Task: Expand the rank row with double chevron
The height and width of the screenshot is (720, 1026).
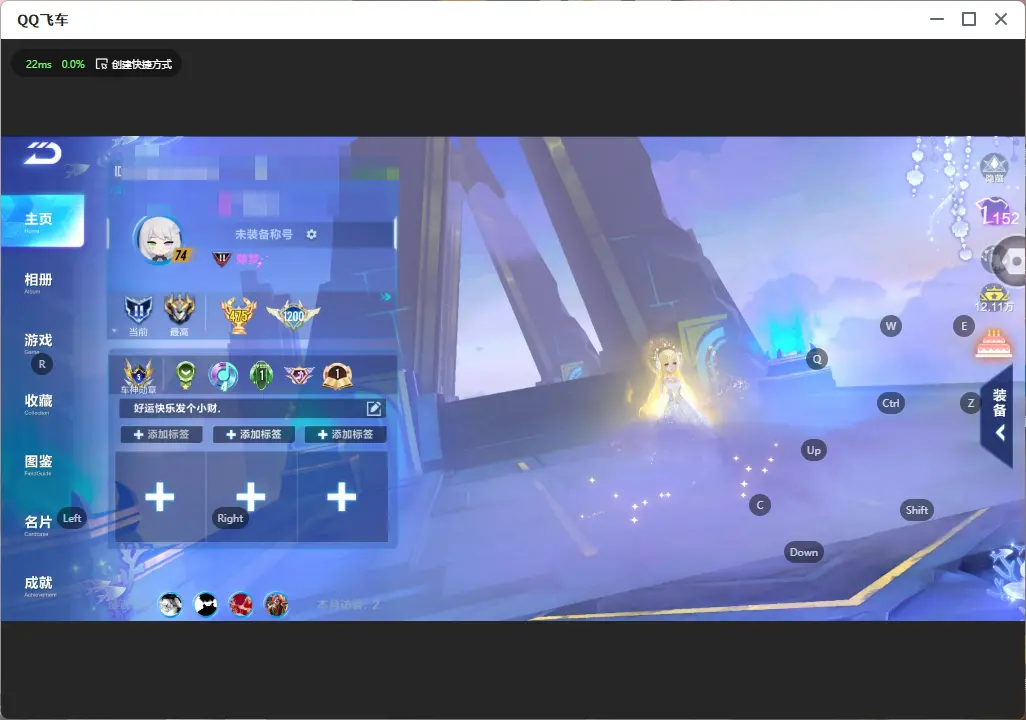Action: click(386, 297)
